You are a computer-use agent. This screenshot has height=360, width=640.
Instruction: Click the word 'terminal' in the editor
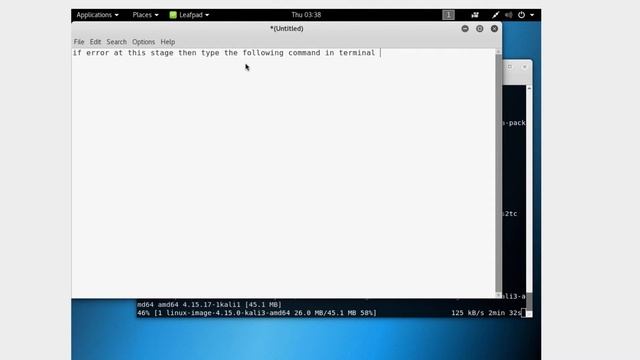[357, 53]
